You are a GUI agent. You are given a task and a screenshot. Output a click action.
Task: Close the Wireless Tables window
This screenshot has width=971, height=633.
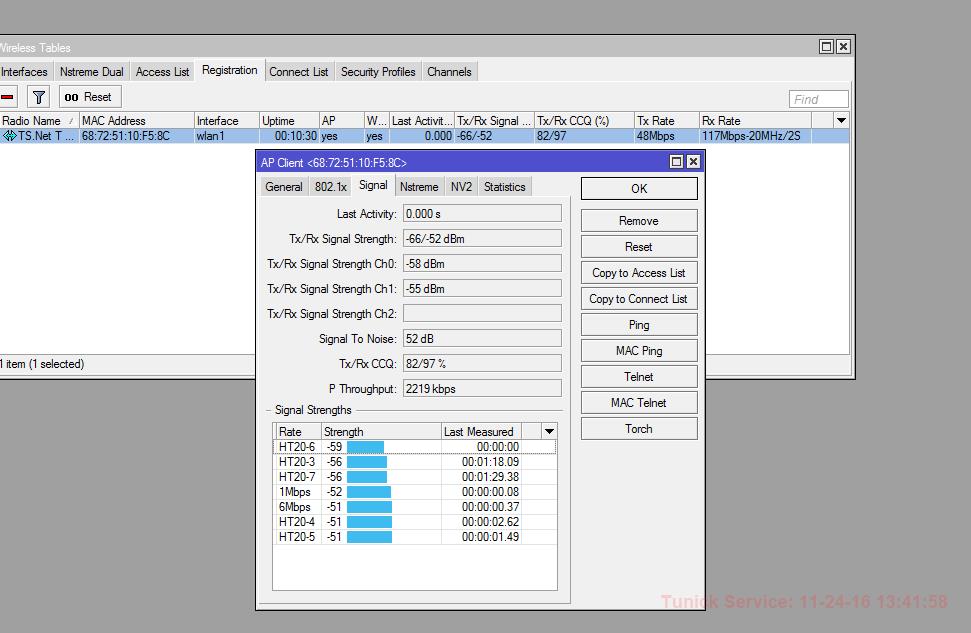(x=843, y=46)
